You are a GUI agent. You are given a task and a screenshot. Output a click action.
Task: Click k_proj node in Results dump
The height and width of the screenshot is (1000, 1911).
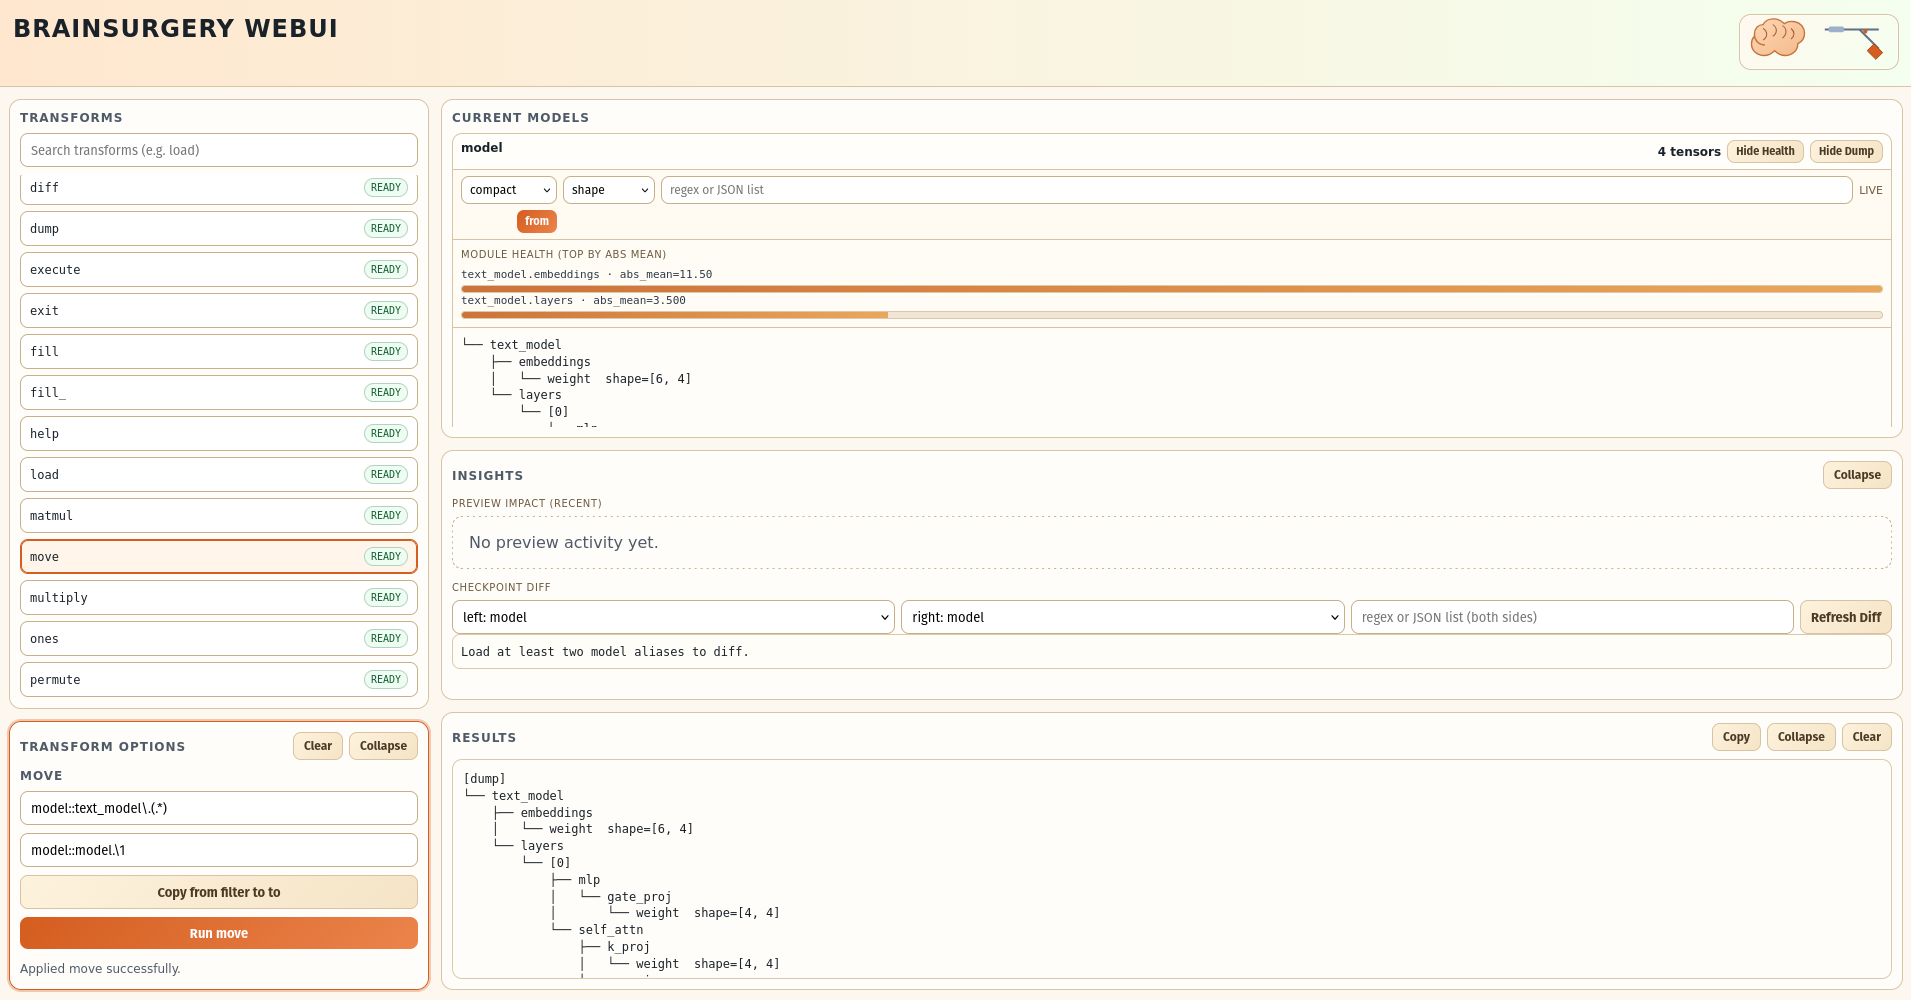tap(628, 947)
